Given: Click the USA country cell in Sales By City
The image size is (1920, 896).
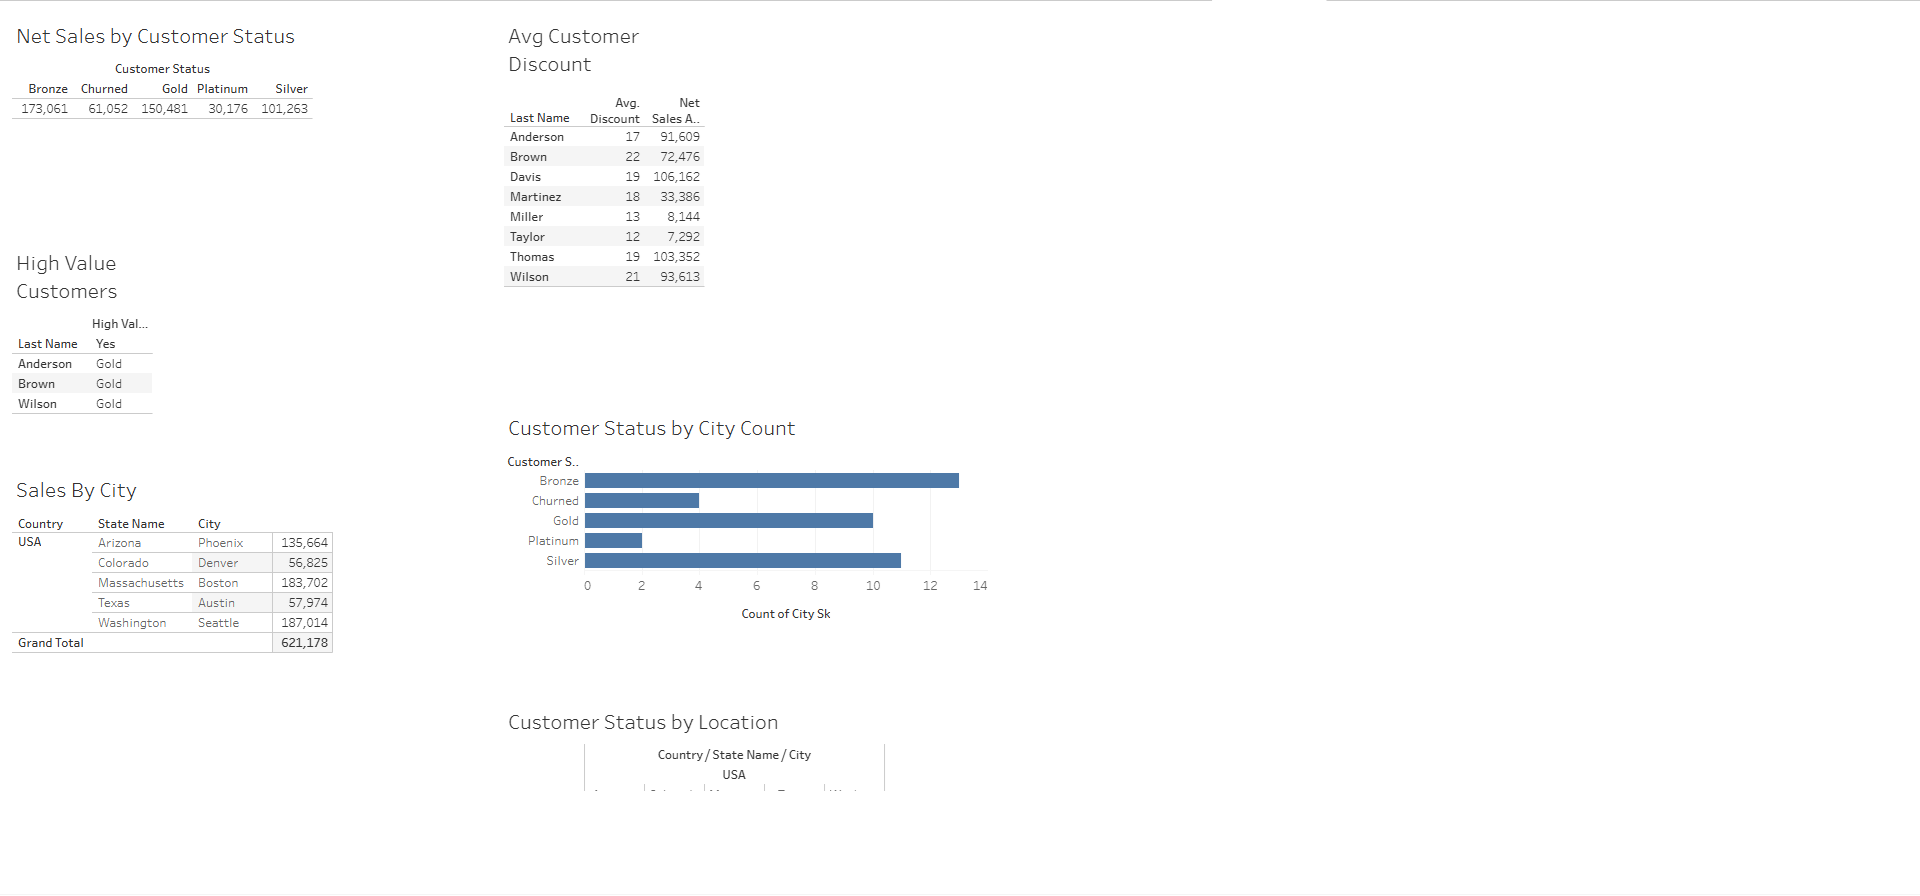Looking at the screenshot, I should point(30,542).
